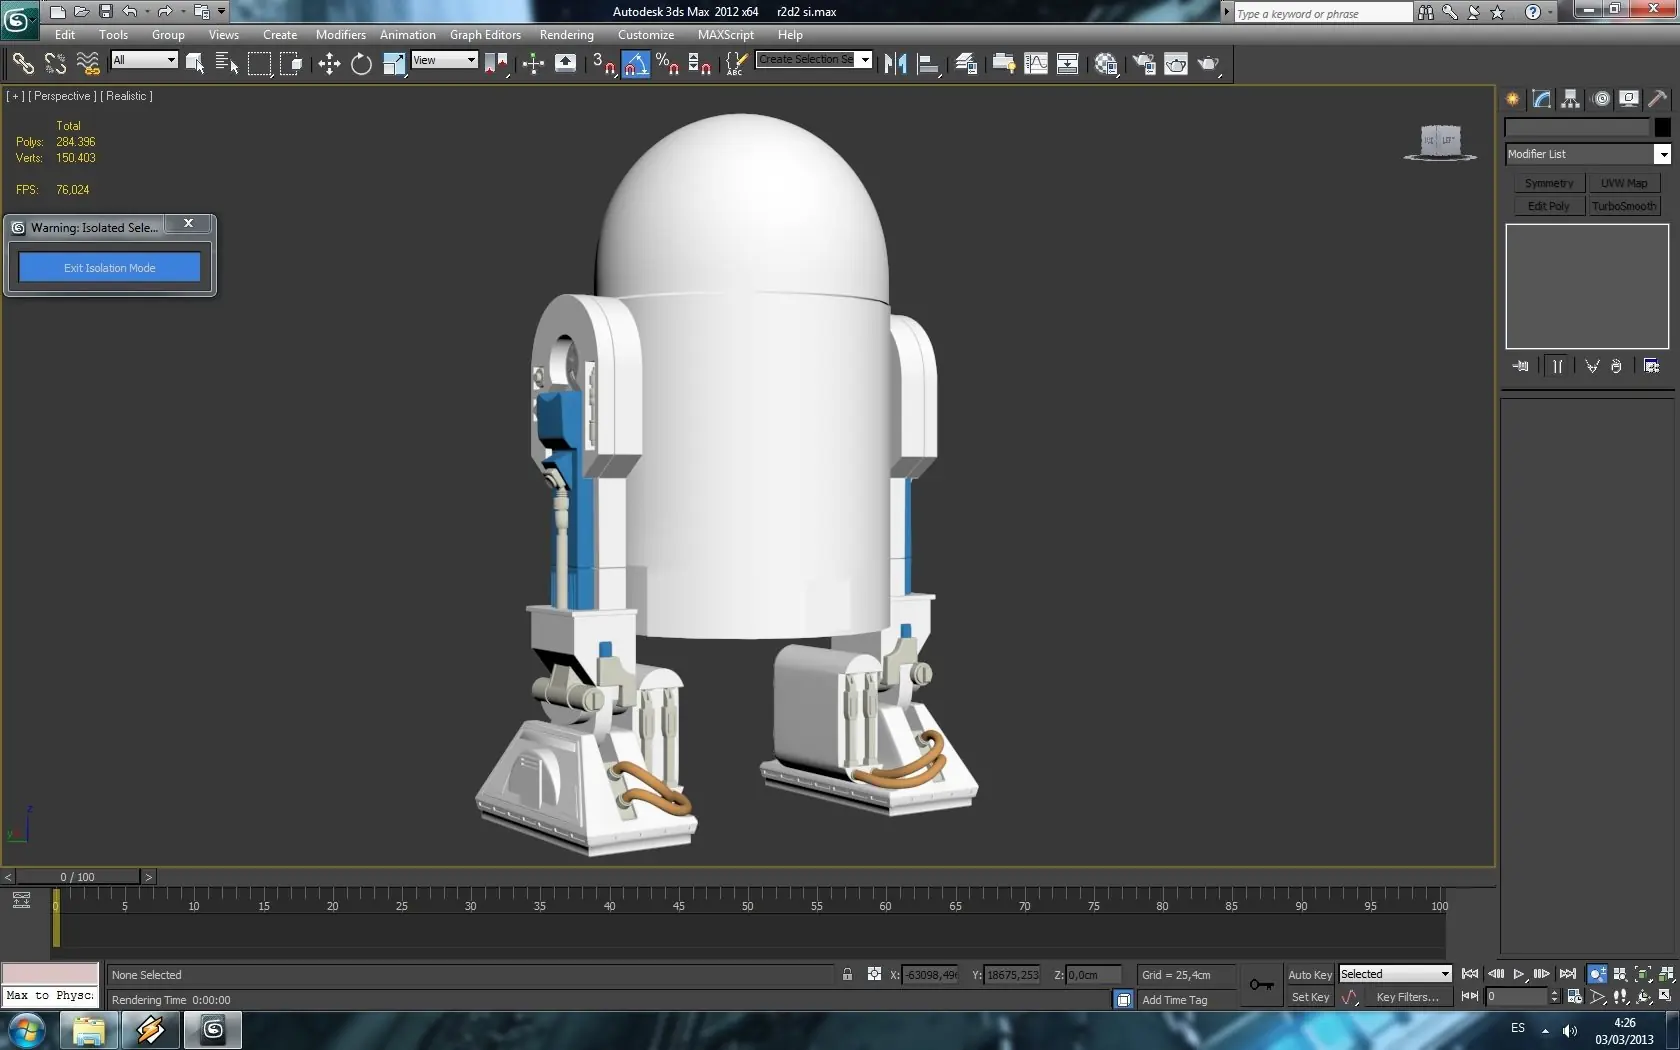The width and height of the screenshot is (1680, 1050).
Task: Open the Modifiers menu
Action: 341,35
